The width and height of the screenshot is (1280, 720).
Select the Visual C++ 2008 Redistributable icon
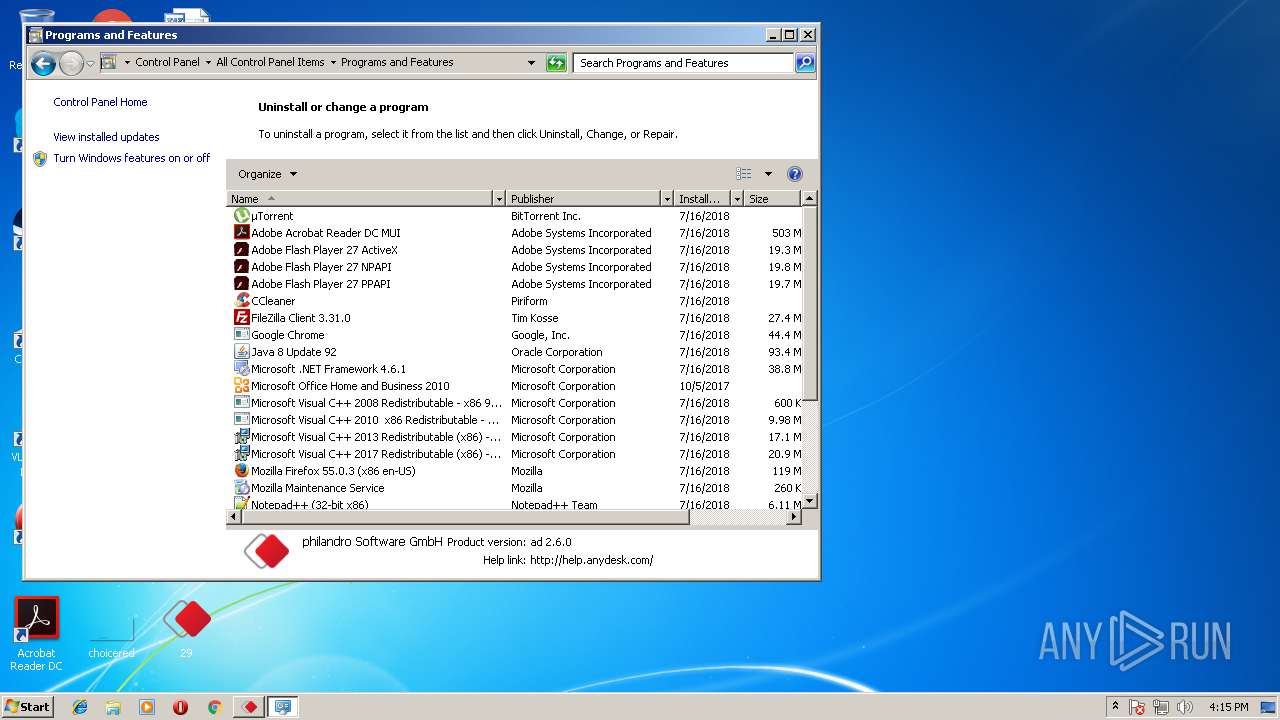tap(241, 403)
